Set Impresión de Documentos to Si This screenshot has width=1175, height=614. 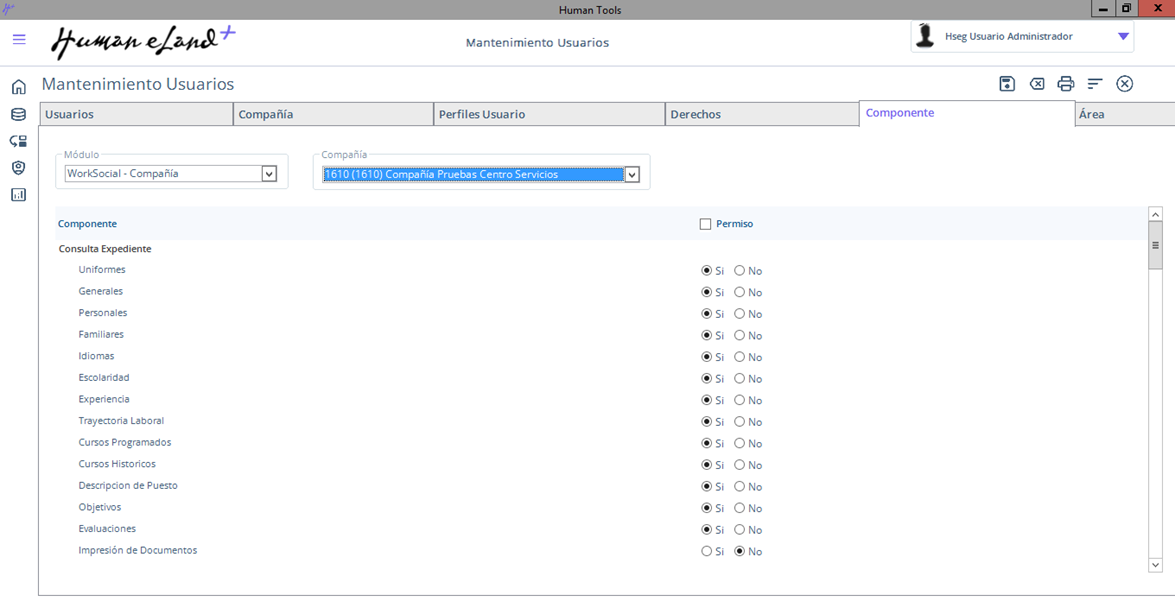707,552
